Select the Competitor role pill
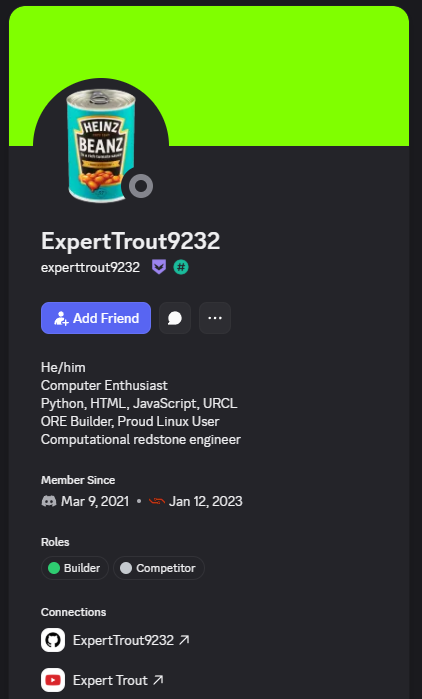The width and height of the screenshot is (422, 699). (x=159, y=568)
